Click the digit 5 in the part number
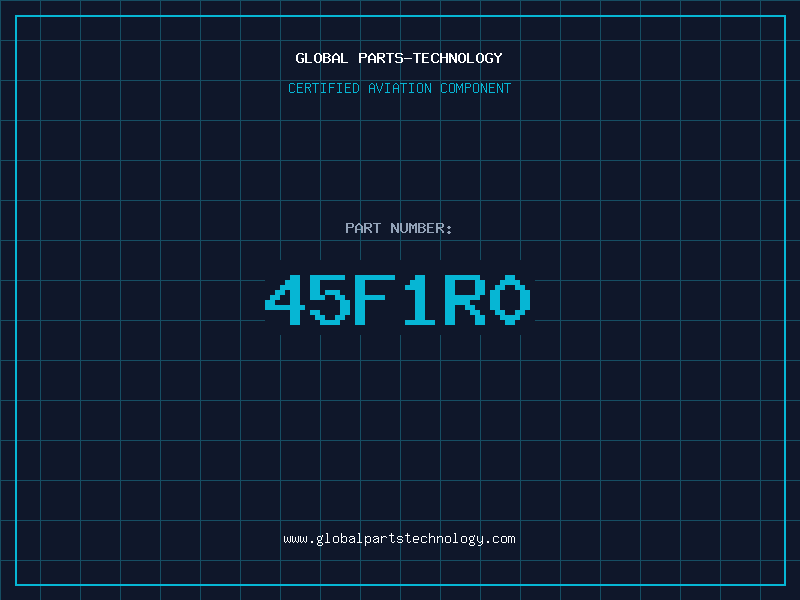 click(x=330, y=300)
